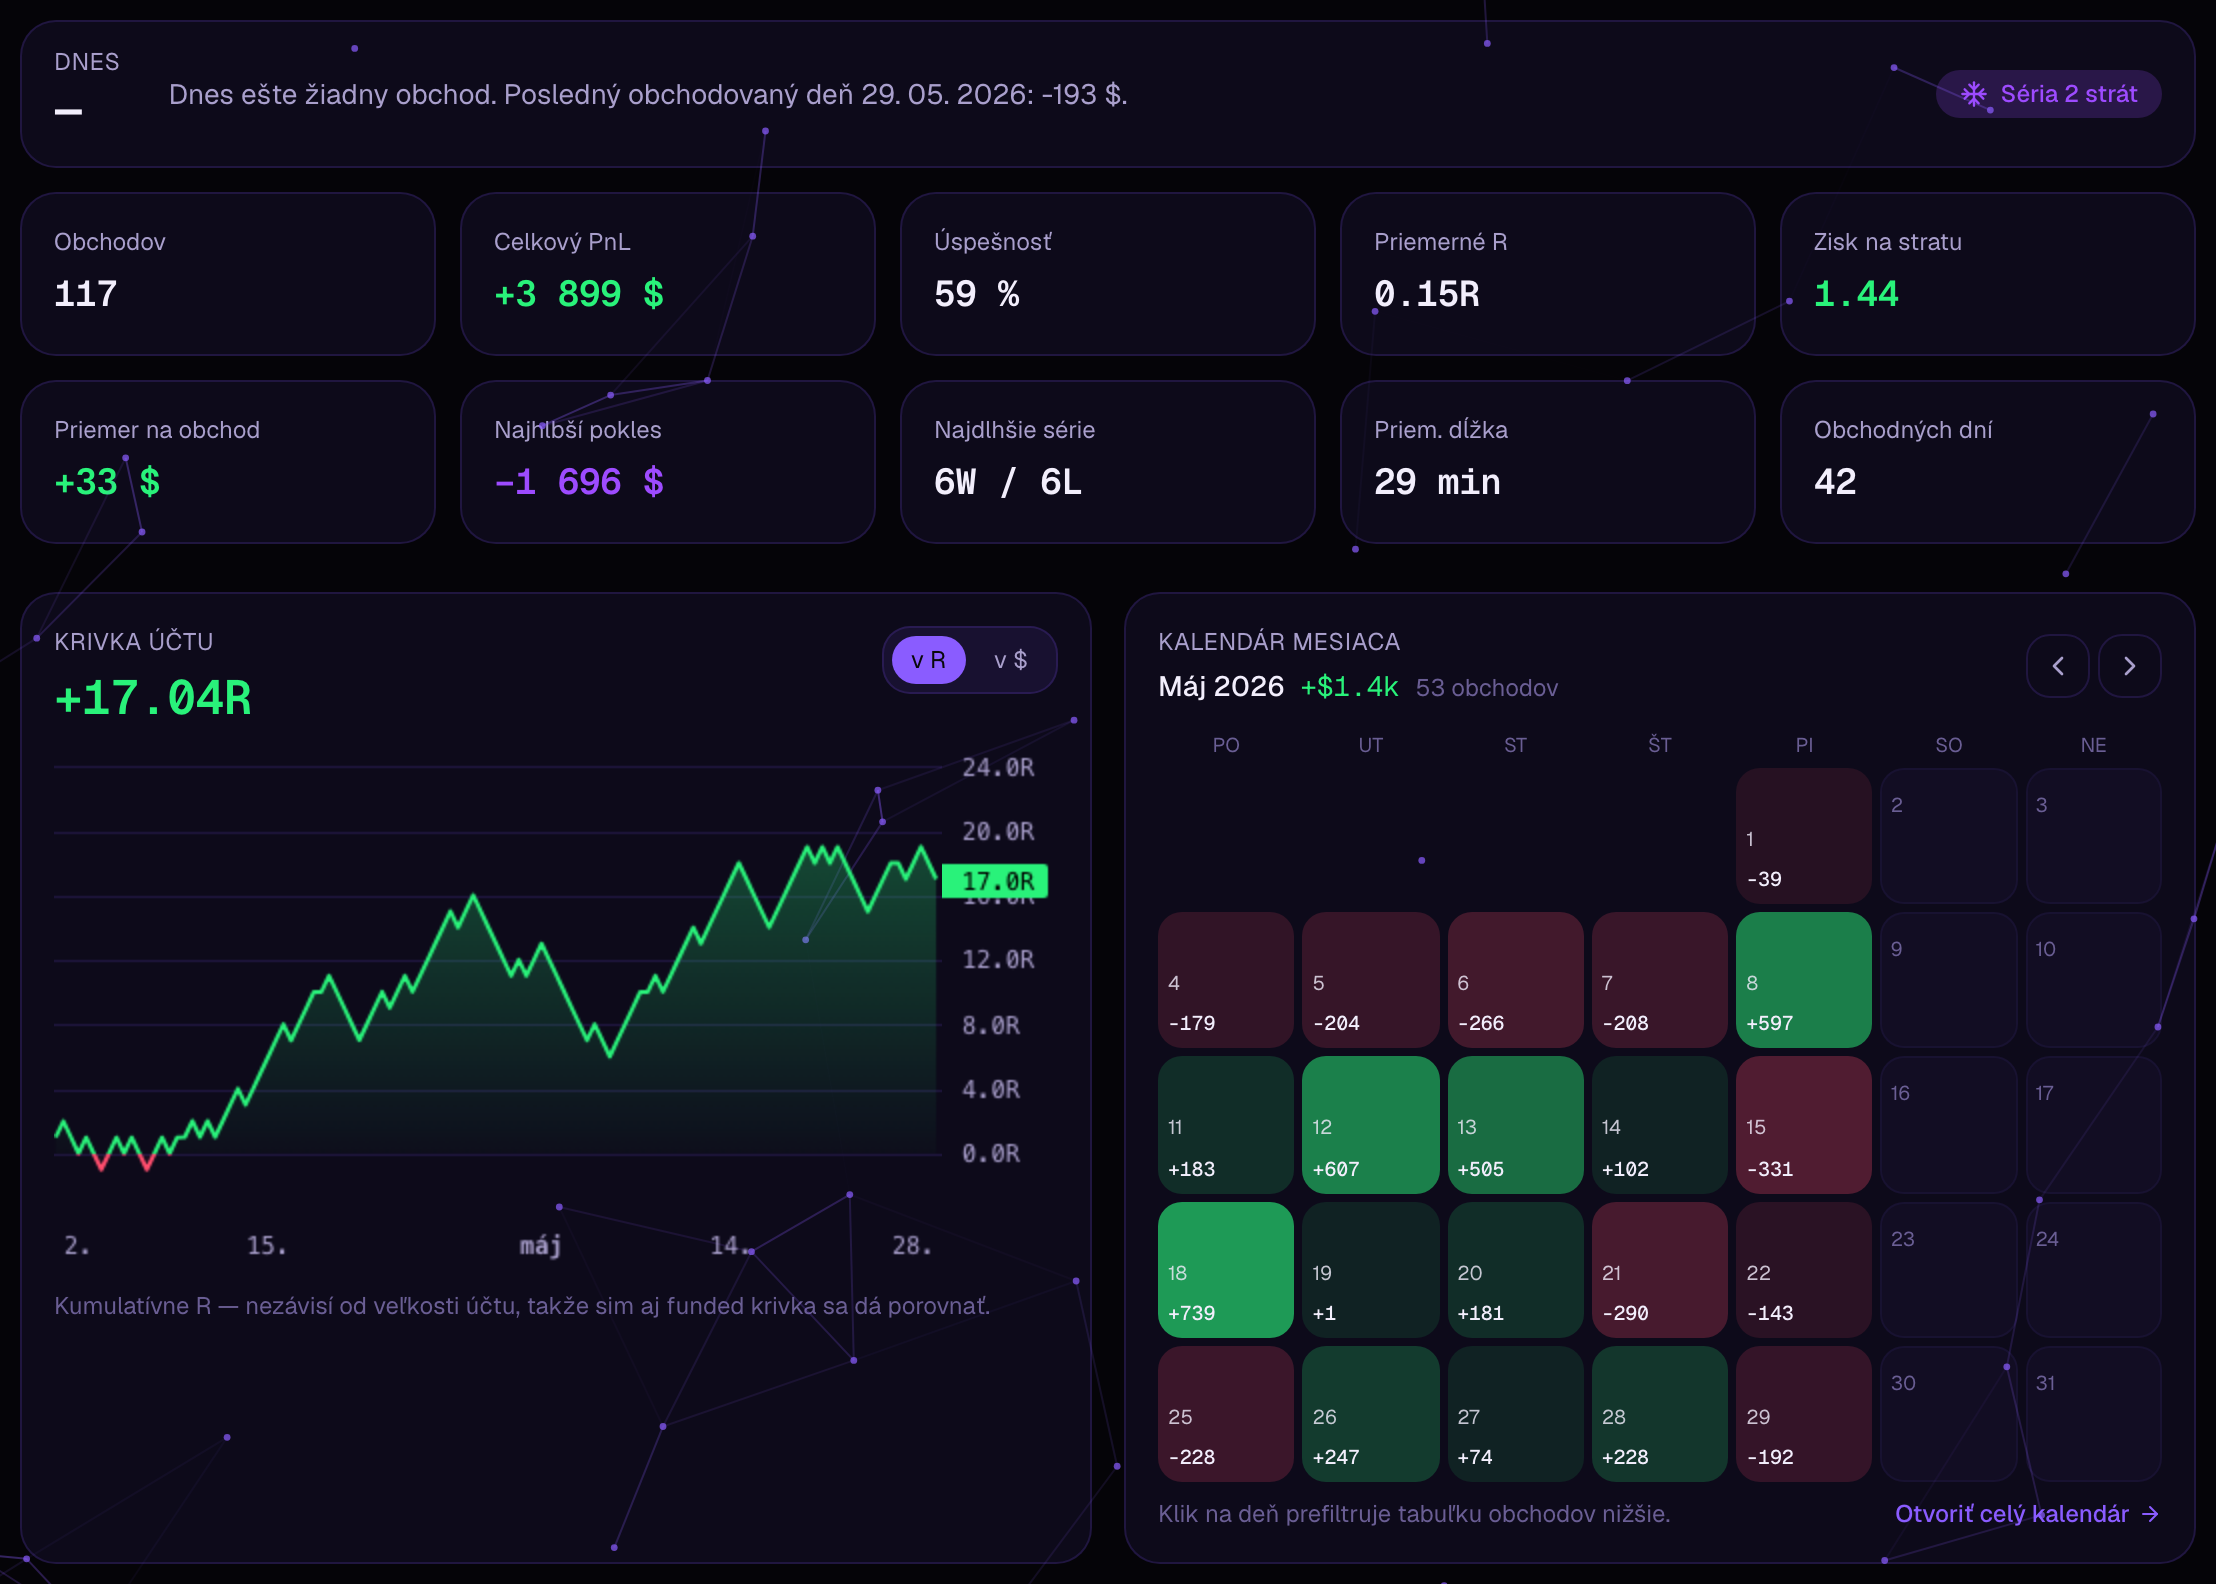This screenshot has width=2216, height=1584.
Task: Select calendar day 4 with -179
Action: pyautogui.click(x=1226, y=980)
